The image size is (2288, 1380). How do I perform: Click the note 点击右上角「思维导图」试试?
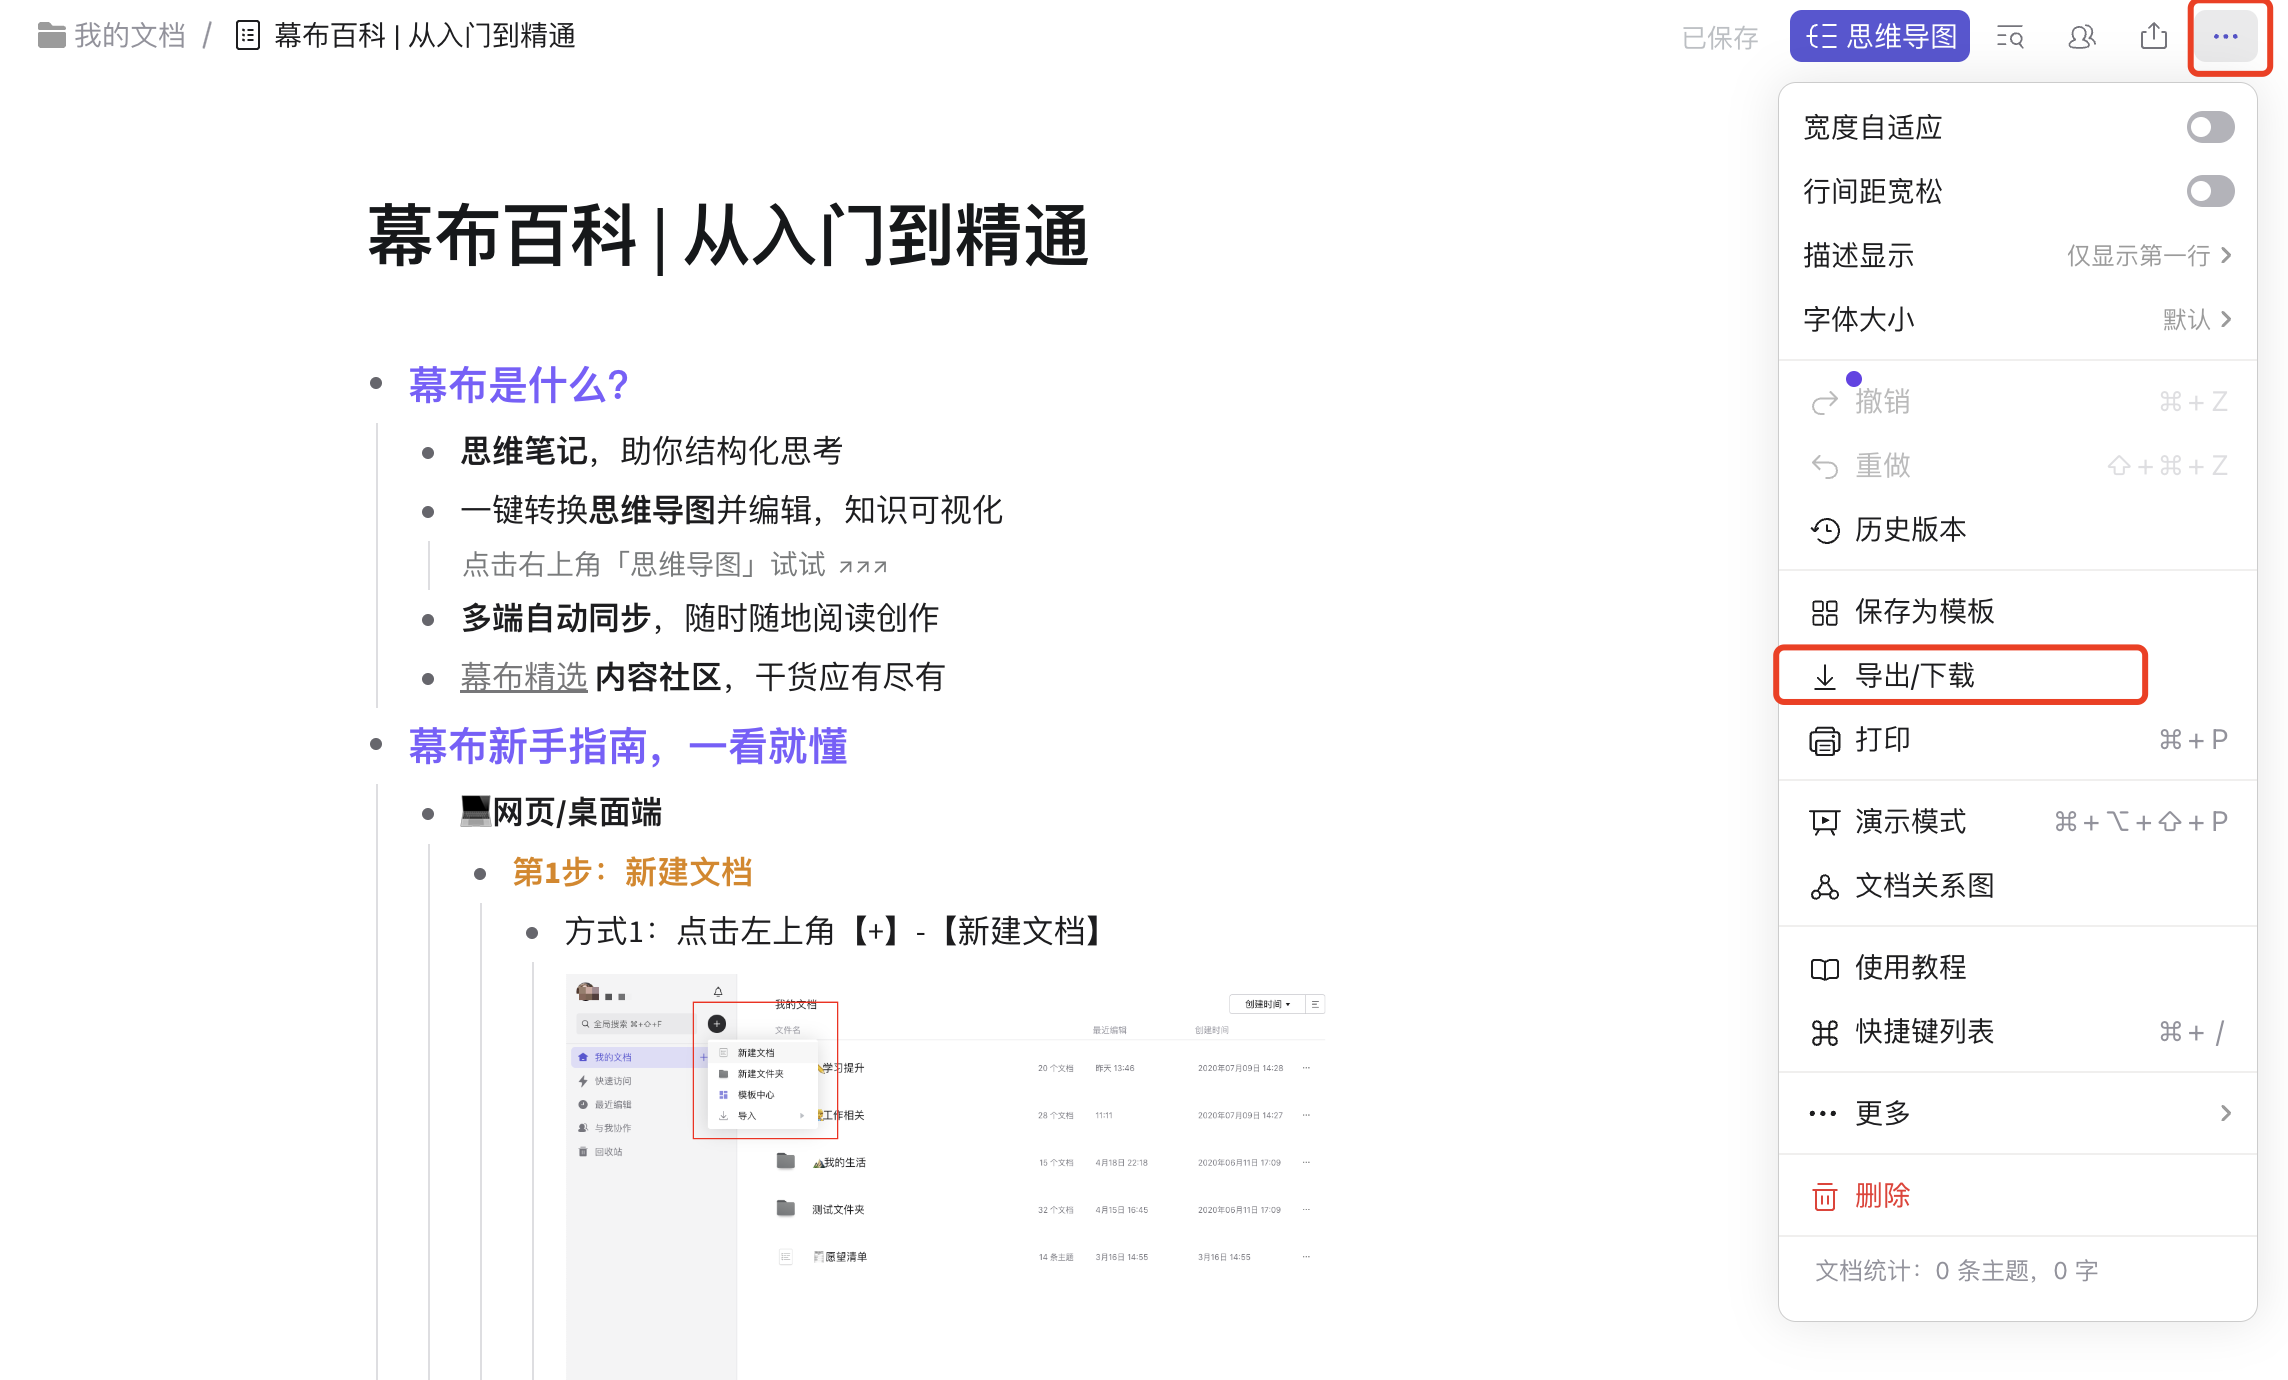[675, 564]
